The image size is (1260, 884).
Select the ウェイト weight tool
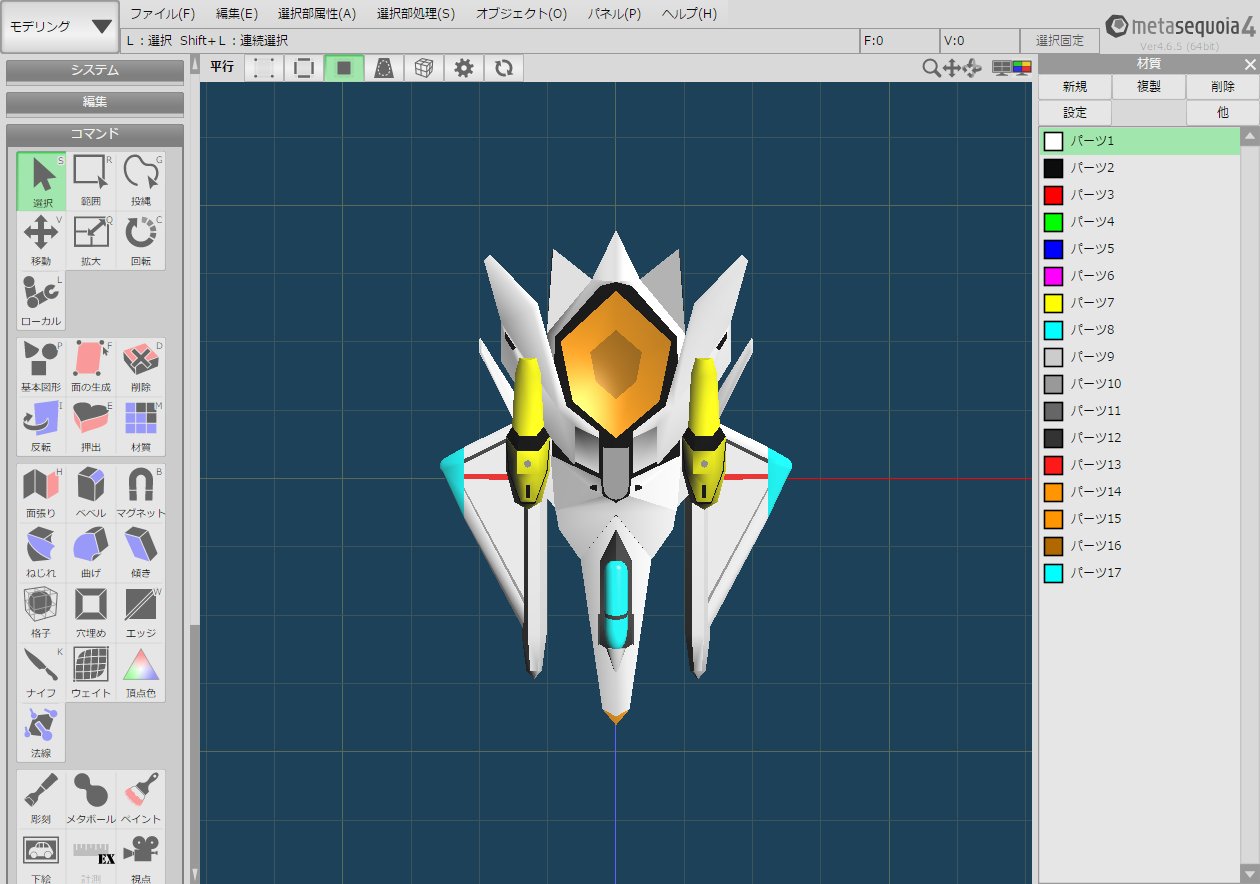pos(91,673)
